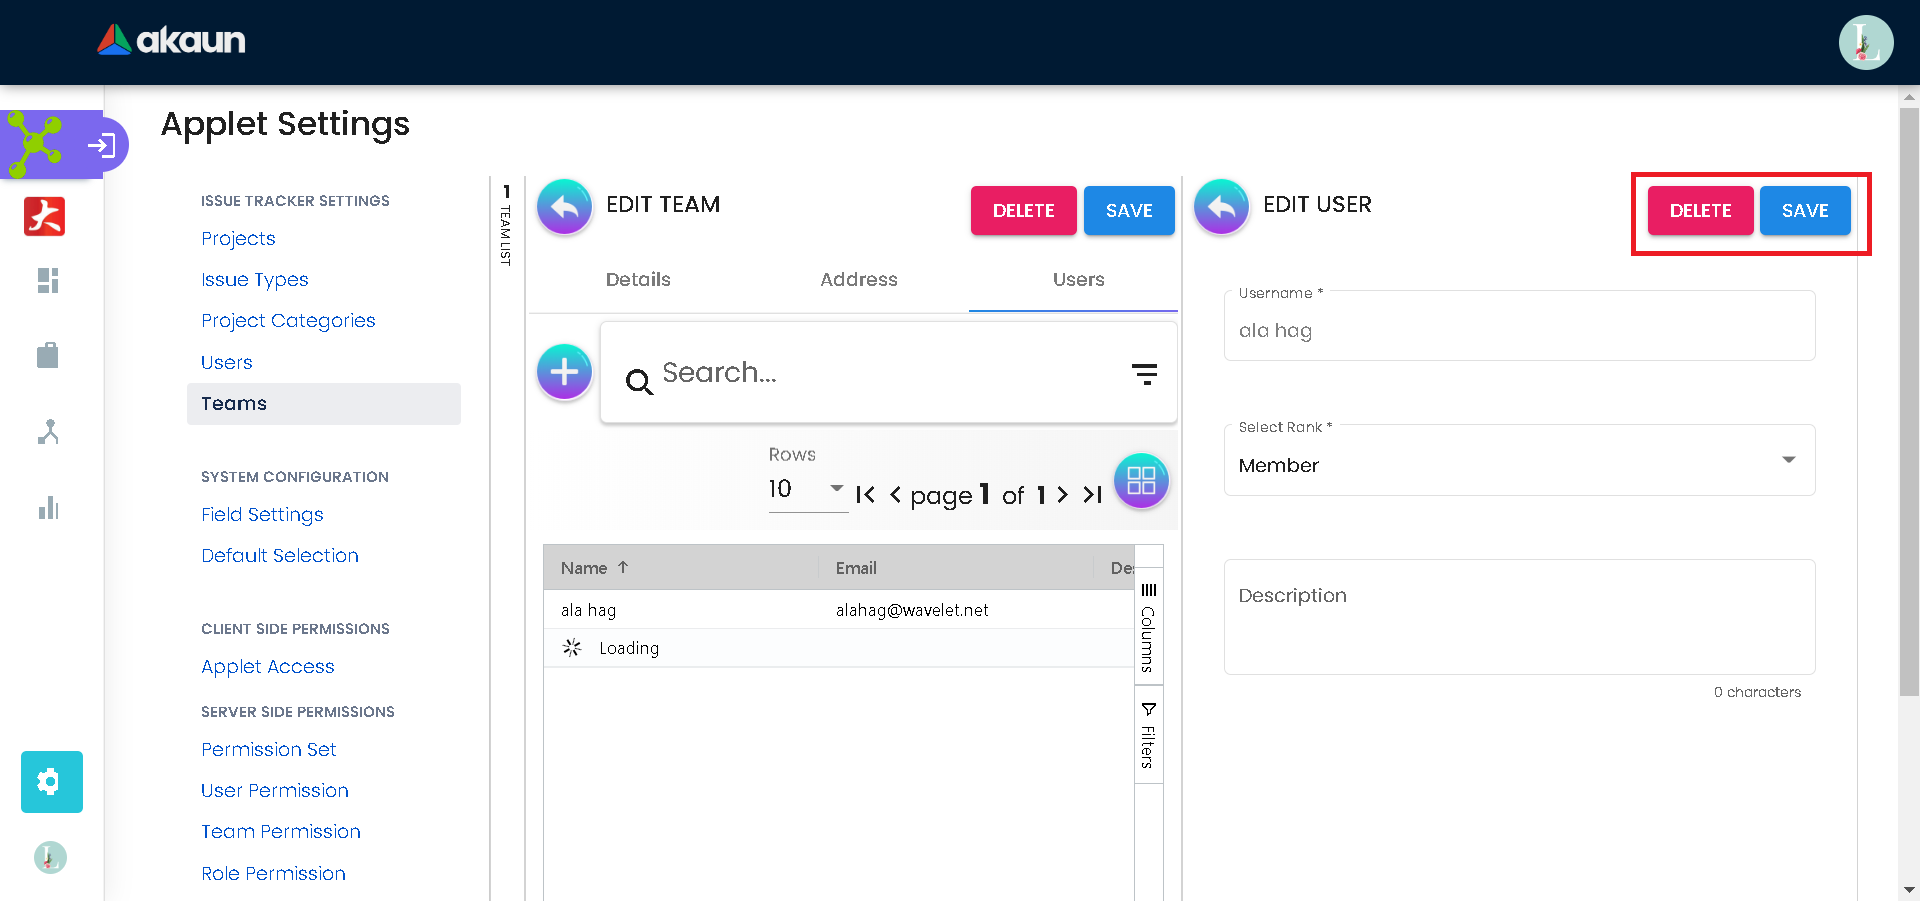The width and height of the screenshot is (1920, 901).
Task: Add a new user with plus button
Action: [565, 372]
